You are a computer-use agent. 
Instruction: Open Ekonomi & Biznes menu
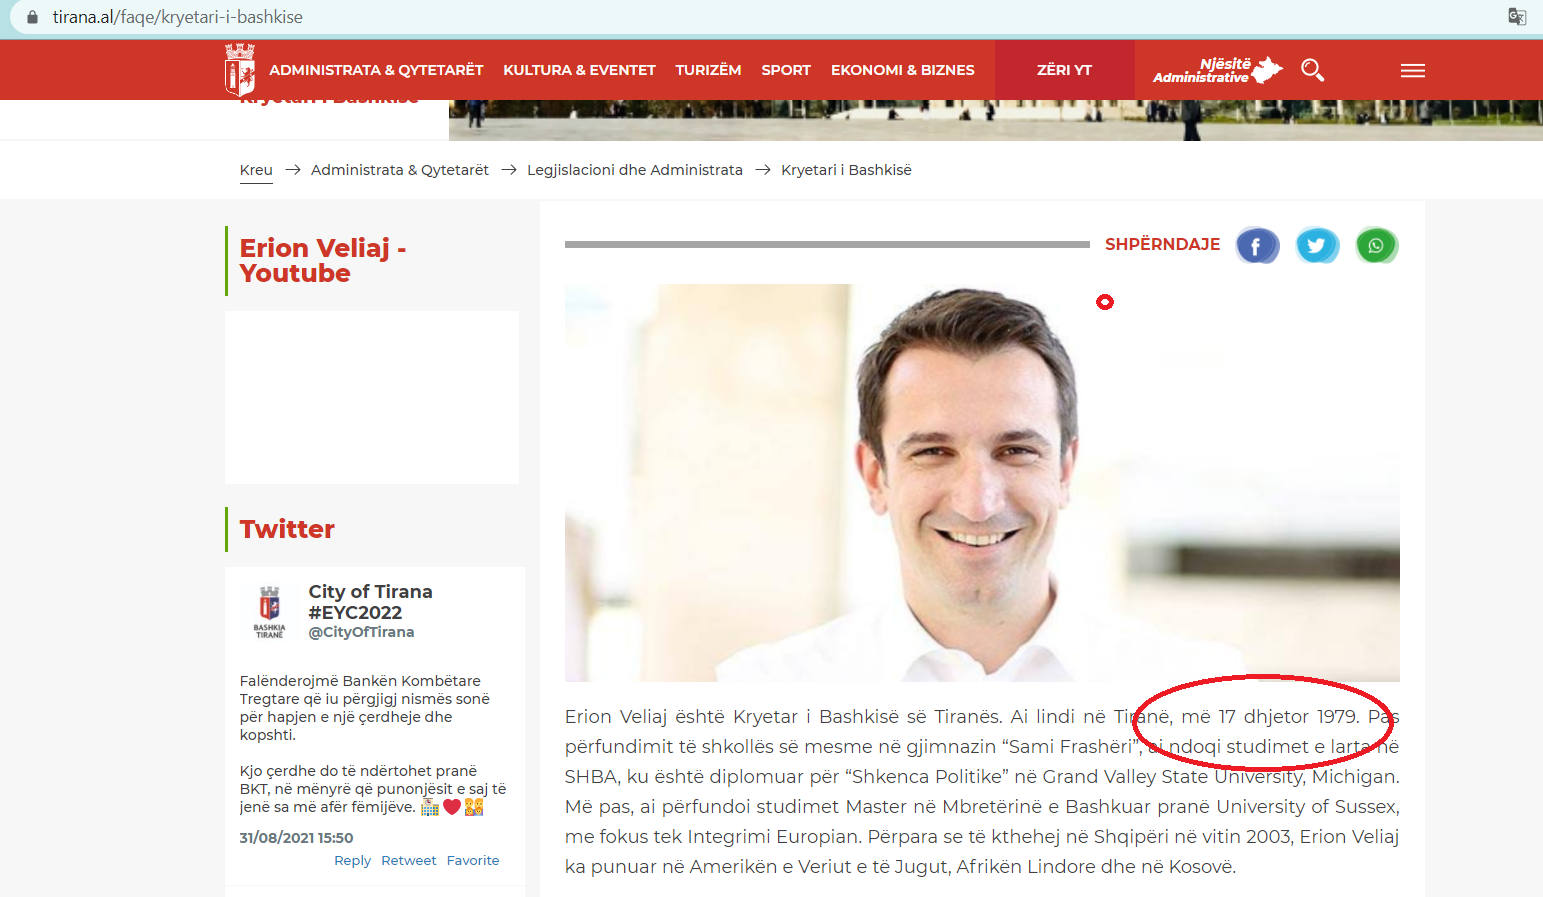[x=902, y=70]
